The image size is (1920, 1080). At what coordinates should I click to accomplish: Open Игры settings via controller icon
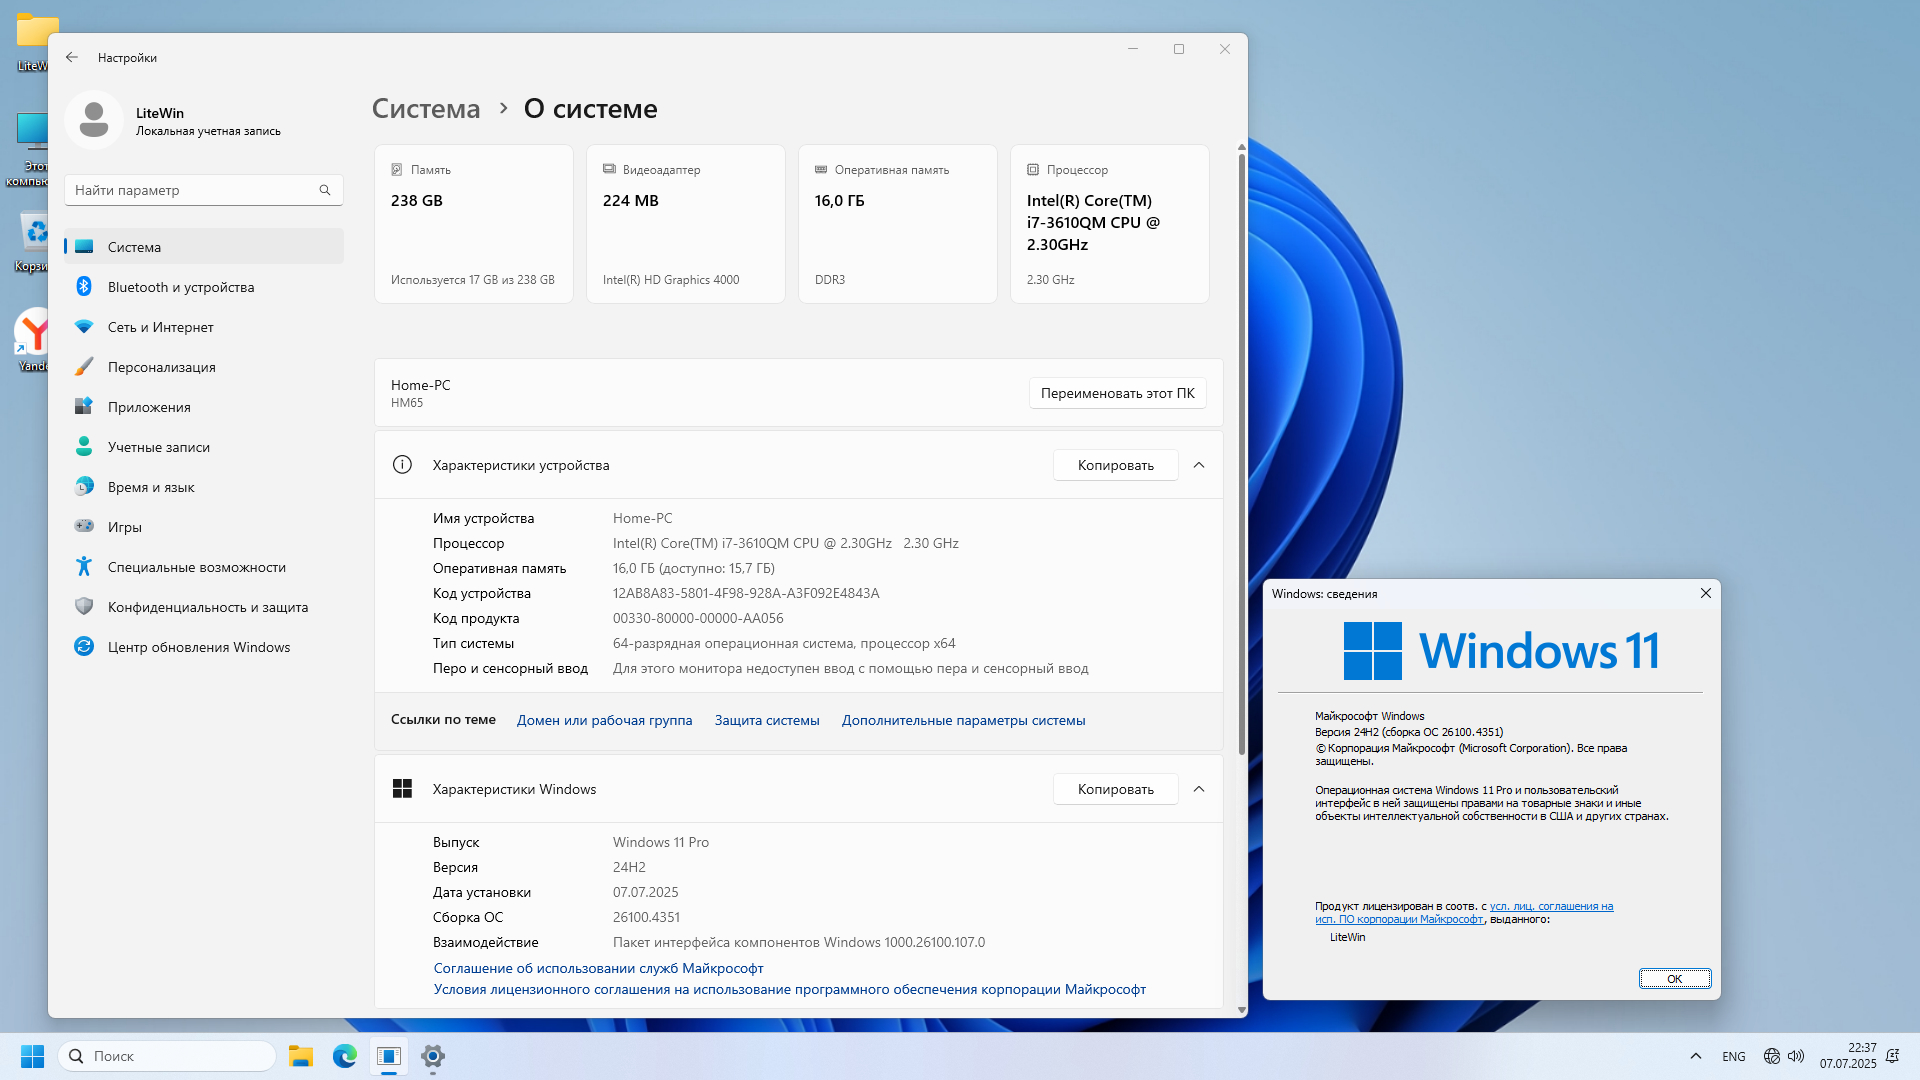pyautogui.click(x=84, y=527)
